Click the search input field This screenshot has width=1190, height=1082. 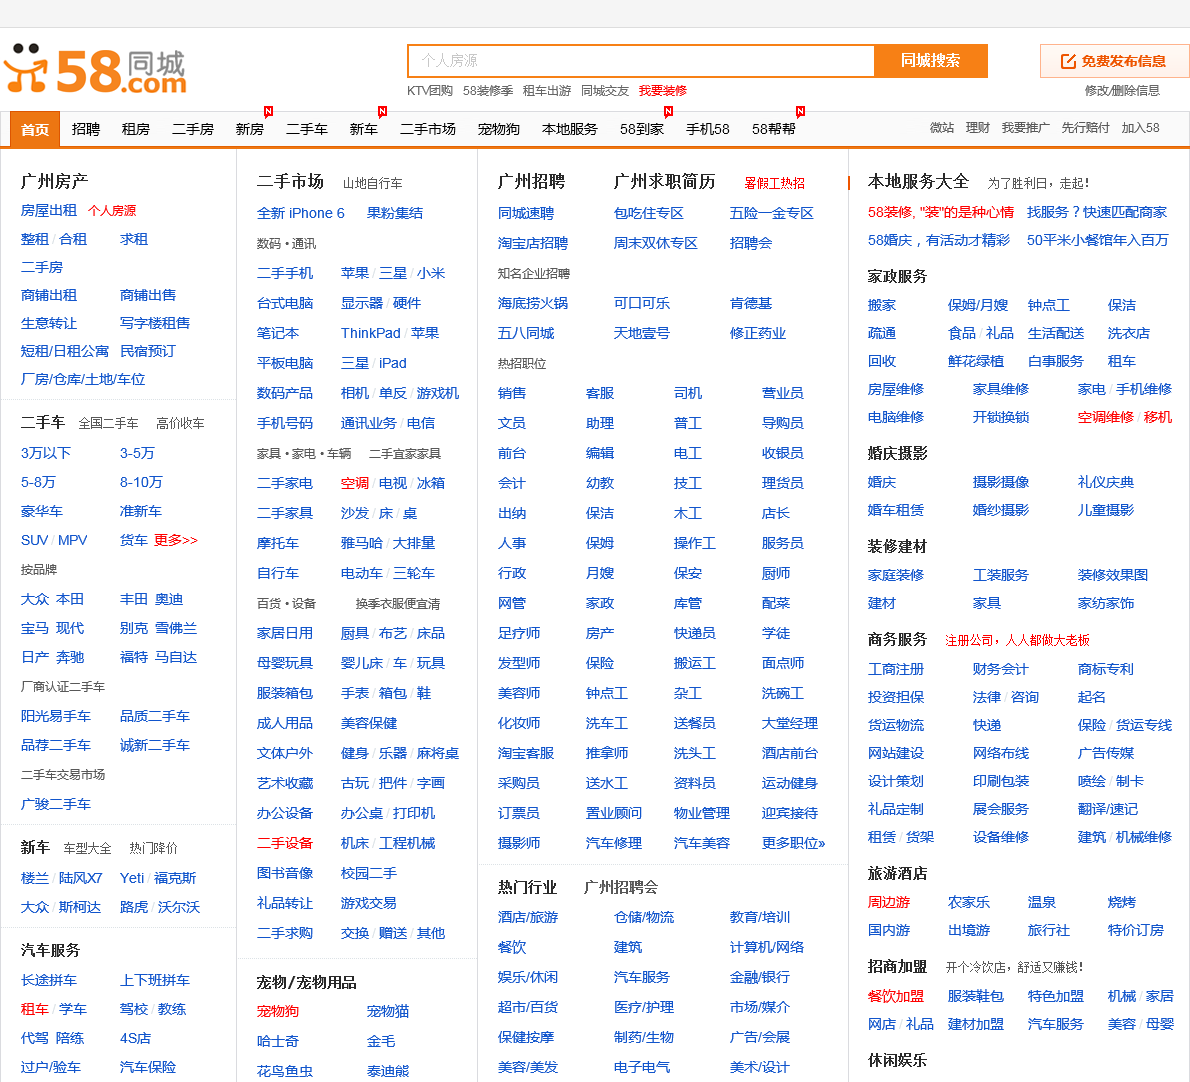641,61
